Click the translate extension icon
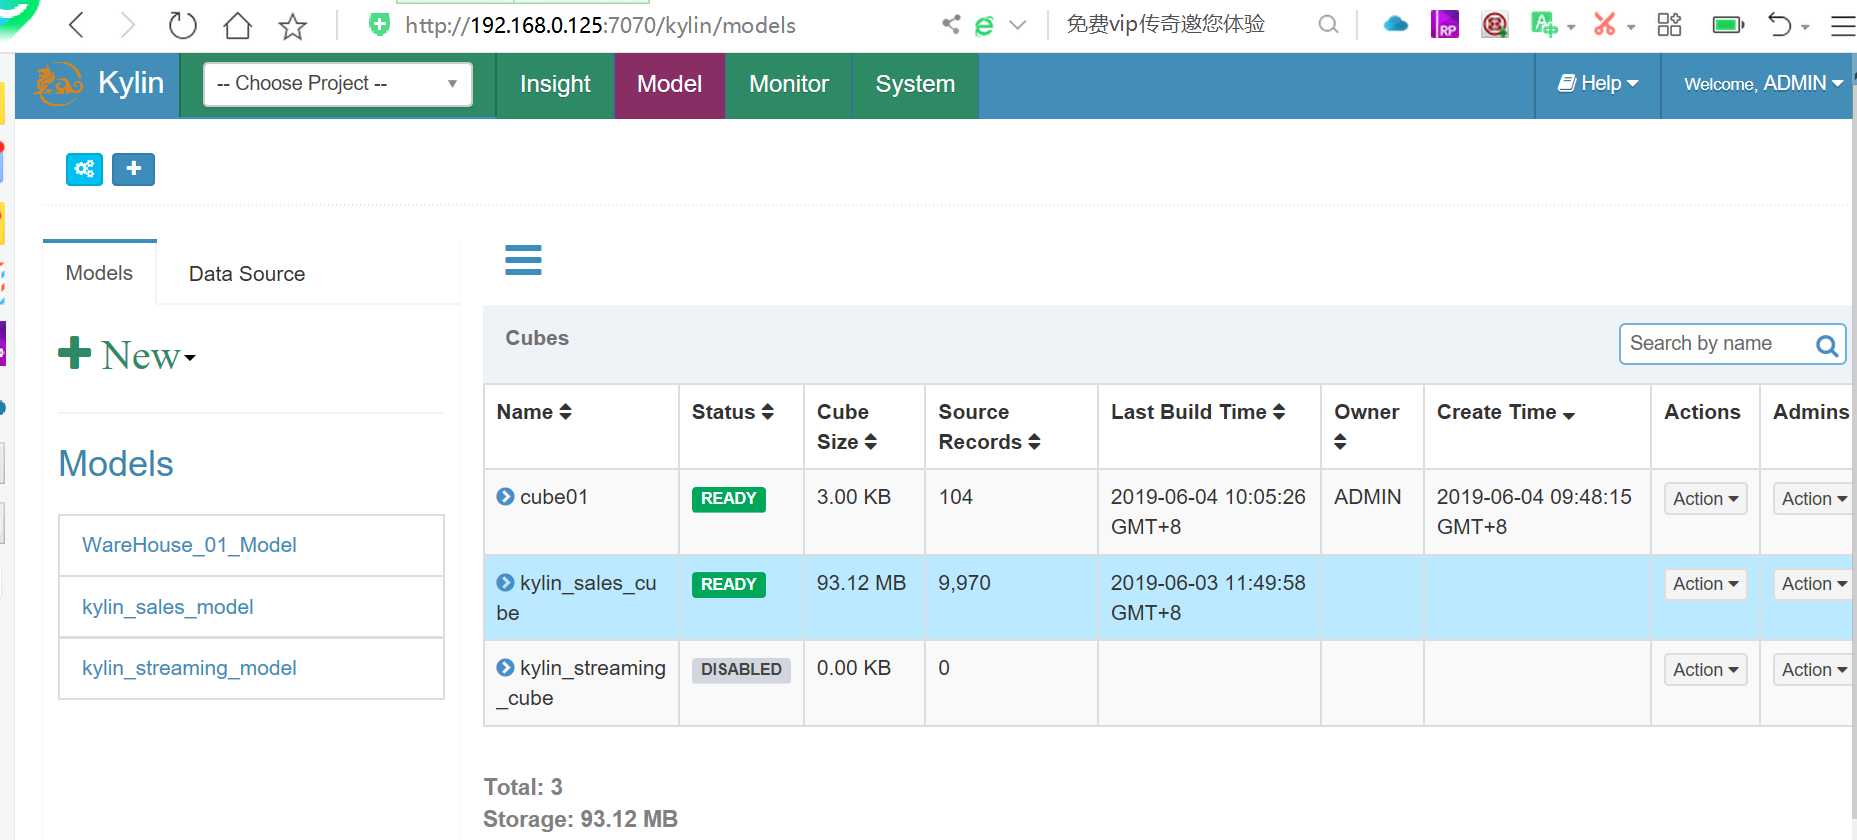This screenshot has width=1857, height=840. click(x=1544, y=24)
